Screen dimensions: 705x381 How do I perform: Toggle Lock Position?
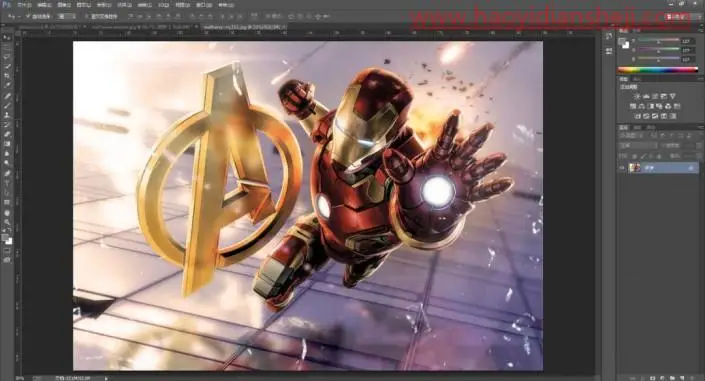point(651,156)
